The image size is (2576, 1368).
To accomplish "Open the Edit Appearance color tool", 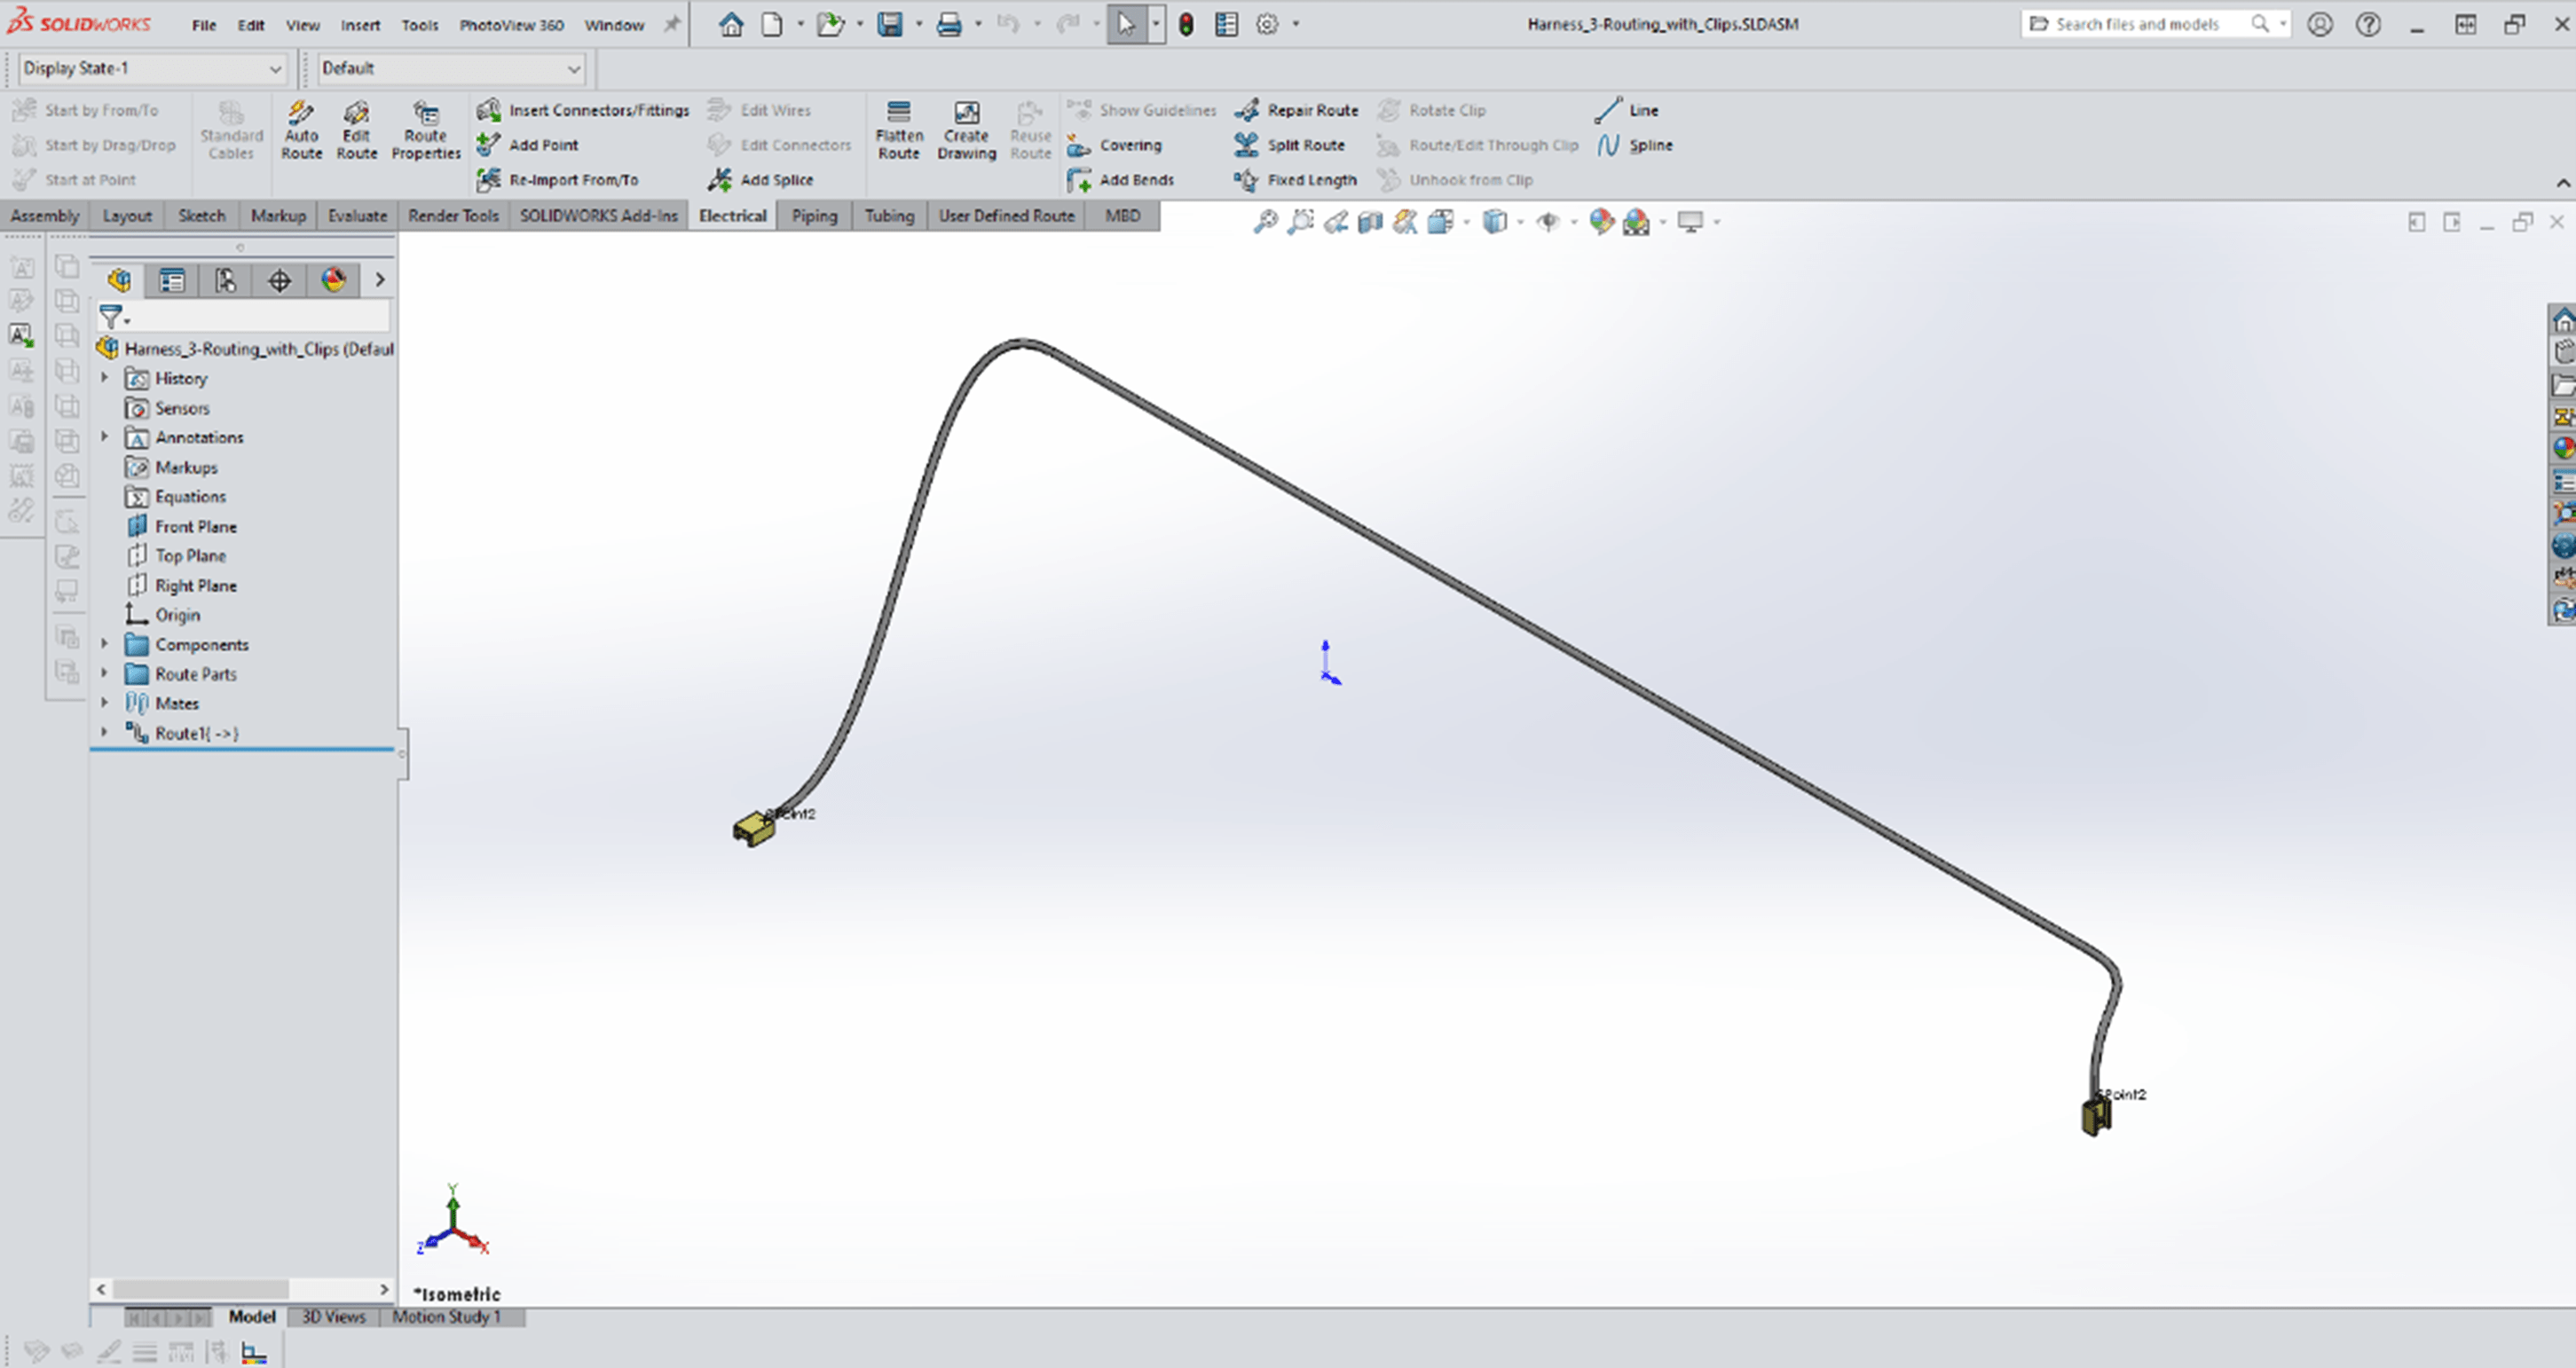I will (1601, 222).
